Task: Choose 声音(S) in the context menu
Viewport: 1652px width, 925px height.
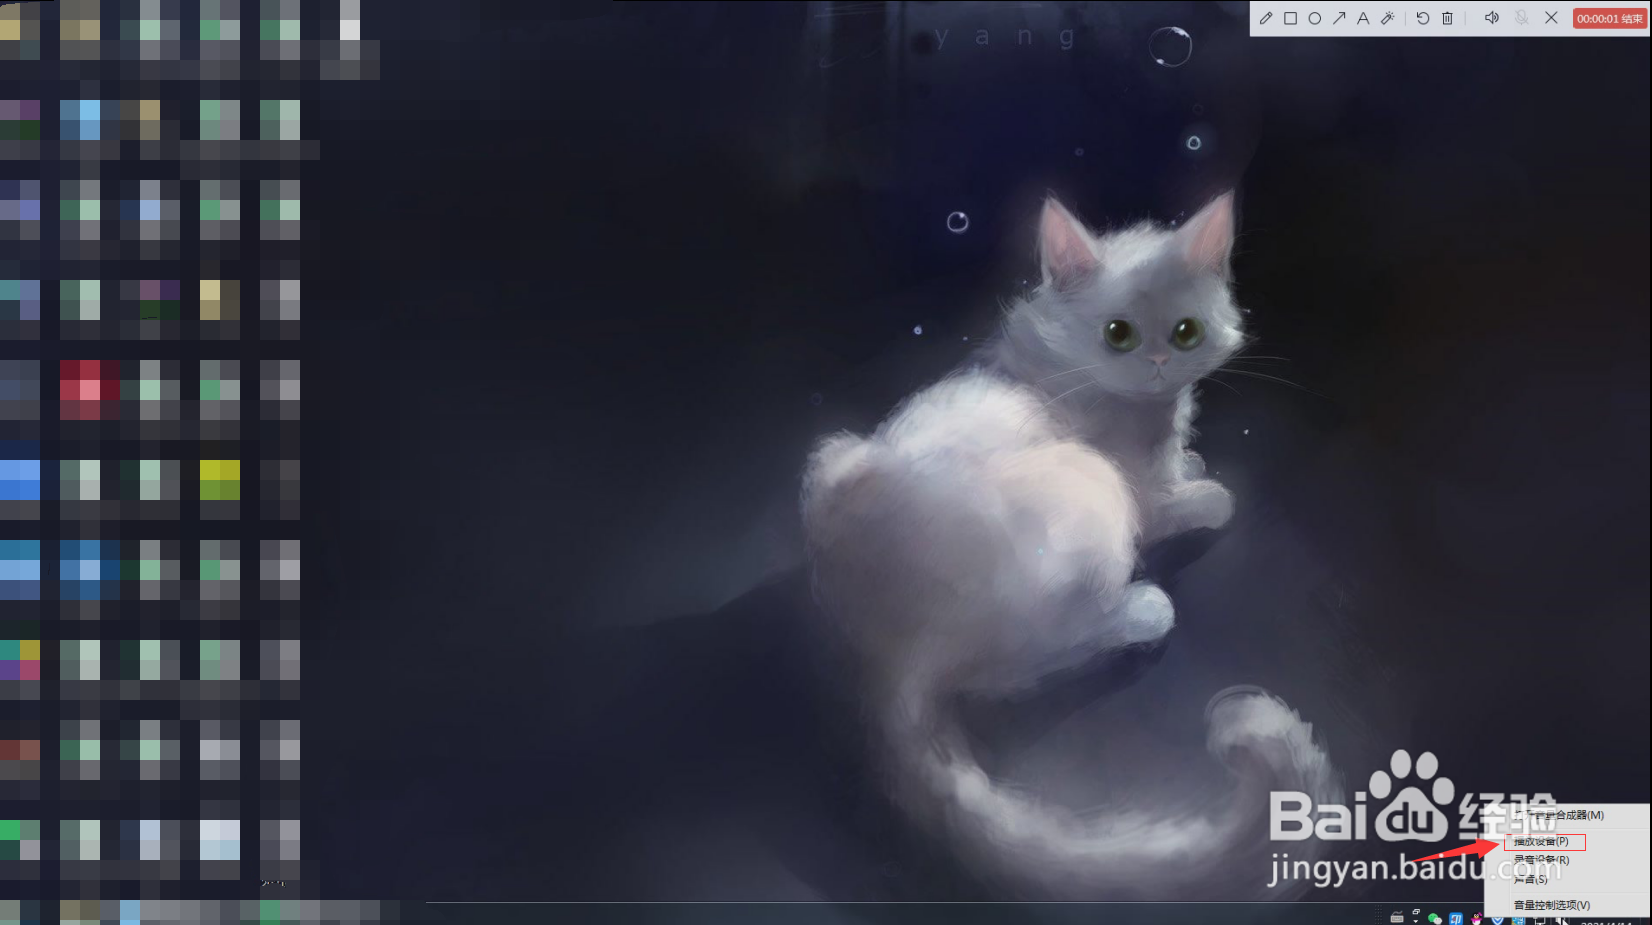Action: click(x=1567, y=879)
